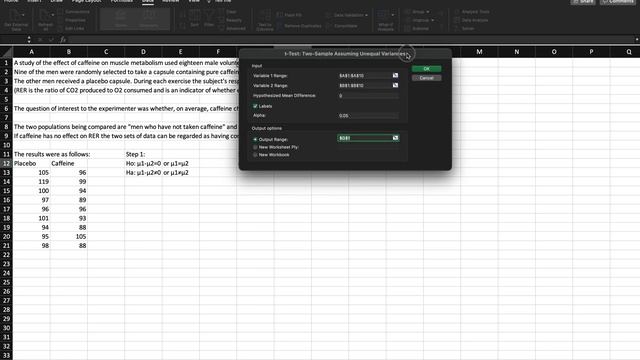Expand the formula bar arrow at right
640x360 pixels.
(637, 40)
